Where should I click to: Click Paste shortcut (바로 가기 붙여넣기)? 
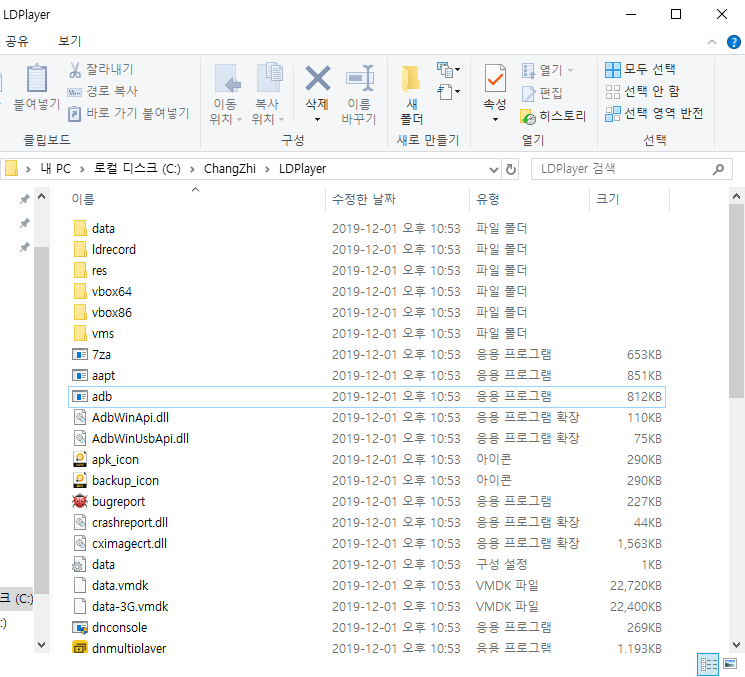(x=129, y=113)
